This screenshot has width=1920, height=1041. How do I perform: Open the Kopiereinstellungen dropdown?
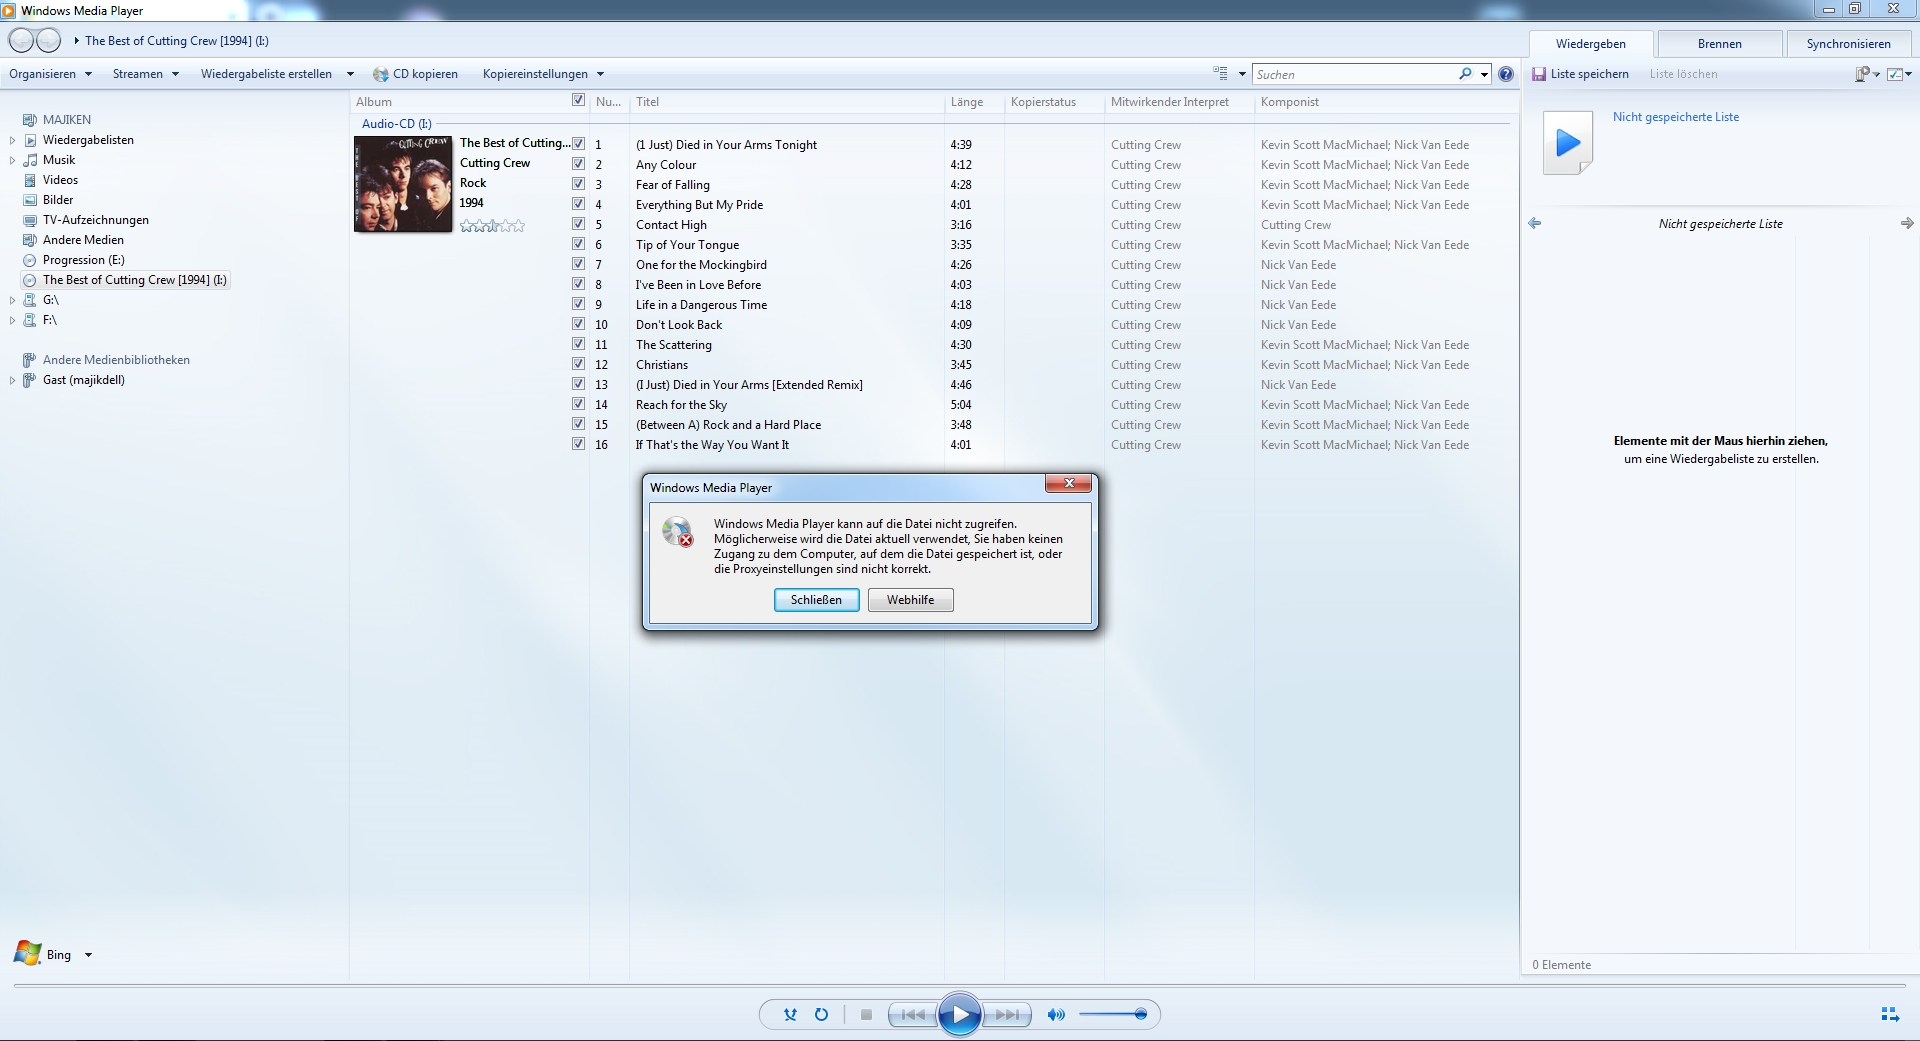pyautogui.click(x=543, y=74)
